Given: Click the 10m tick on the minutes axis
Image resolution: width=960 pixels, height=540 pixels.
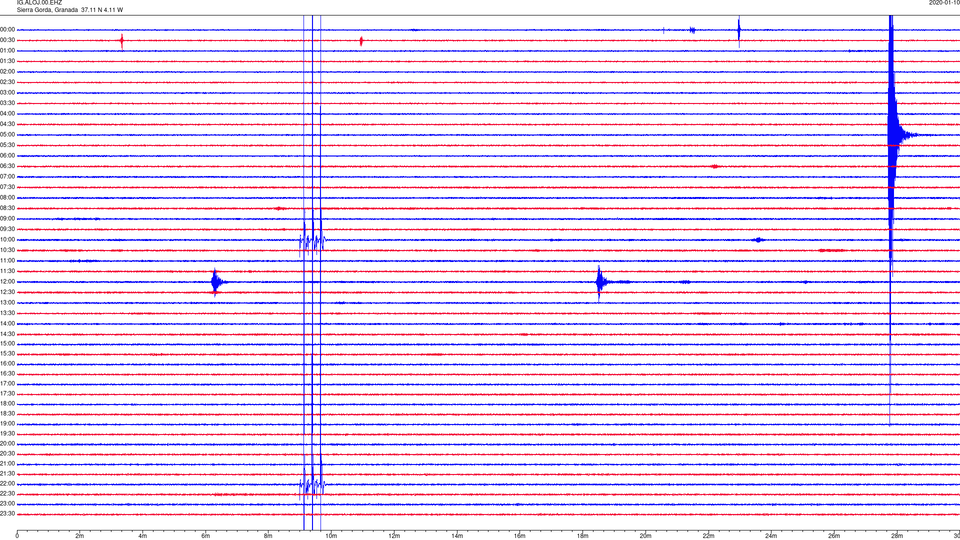Looking at the screenshot, I should click(x=331, y=536).
